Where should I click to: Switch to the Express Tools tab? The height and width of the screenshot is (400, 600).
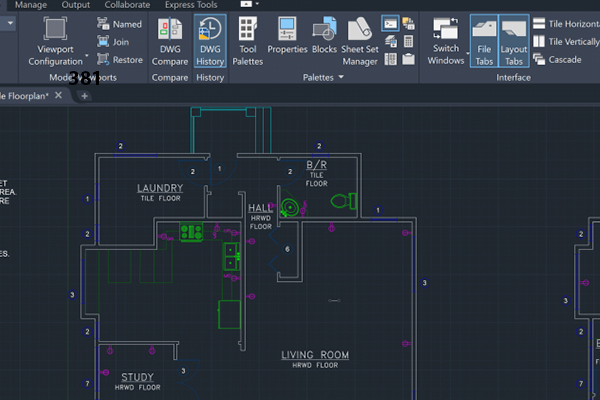191,5
